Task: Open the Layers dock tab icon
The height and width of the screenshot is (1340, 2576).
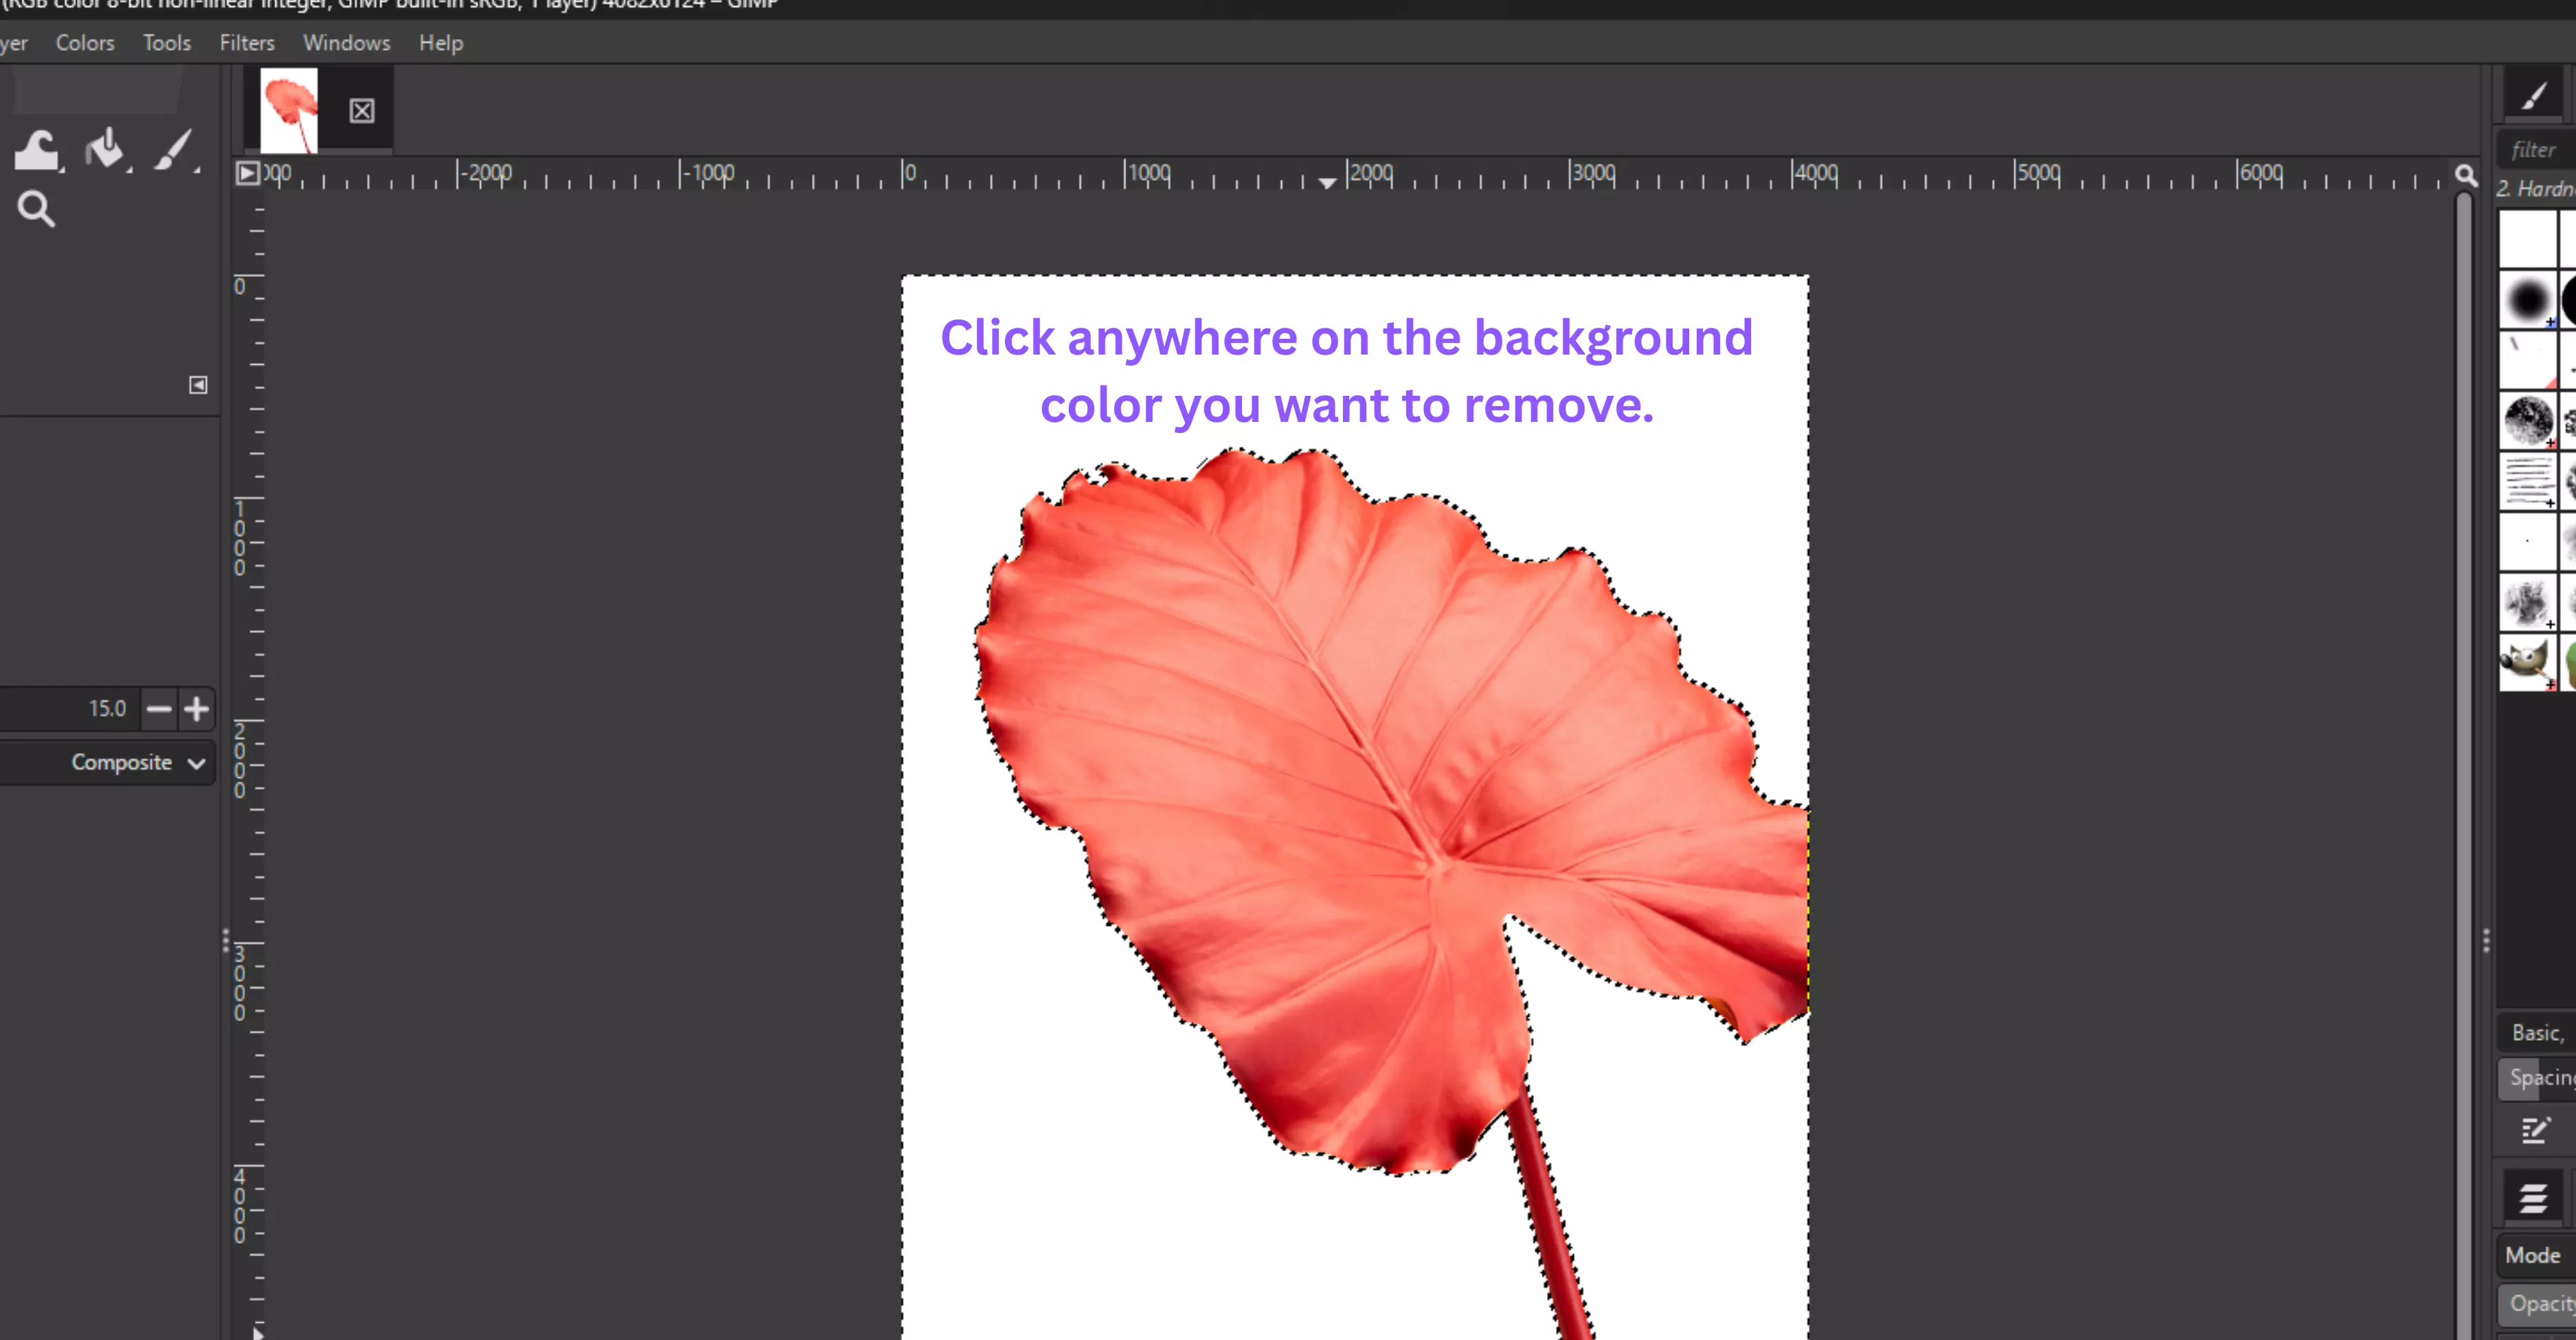Action: pos(2533,1197)
